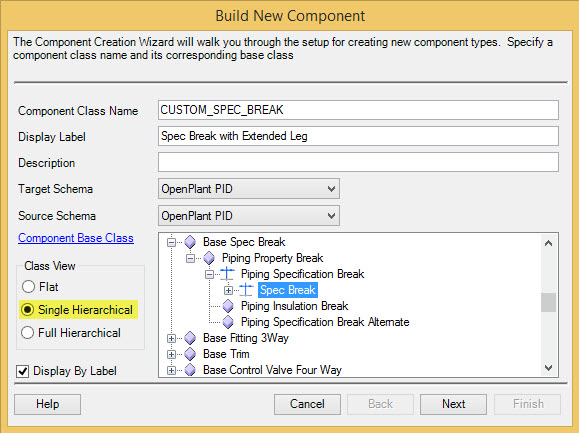Click the Base Trim diamond icon
579x433 pixels.
tap(190, 354)
